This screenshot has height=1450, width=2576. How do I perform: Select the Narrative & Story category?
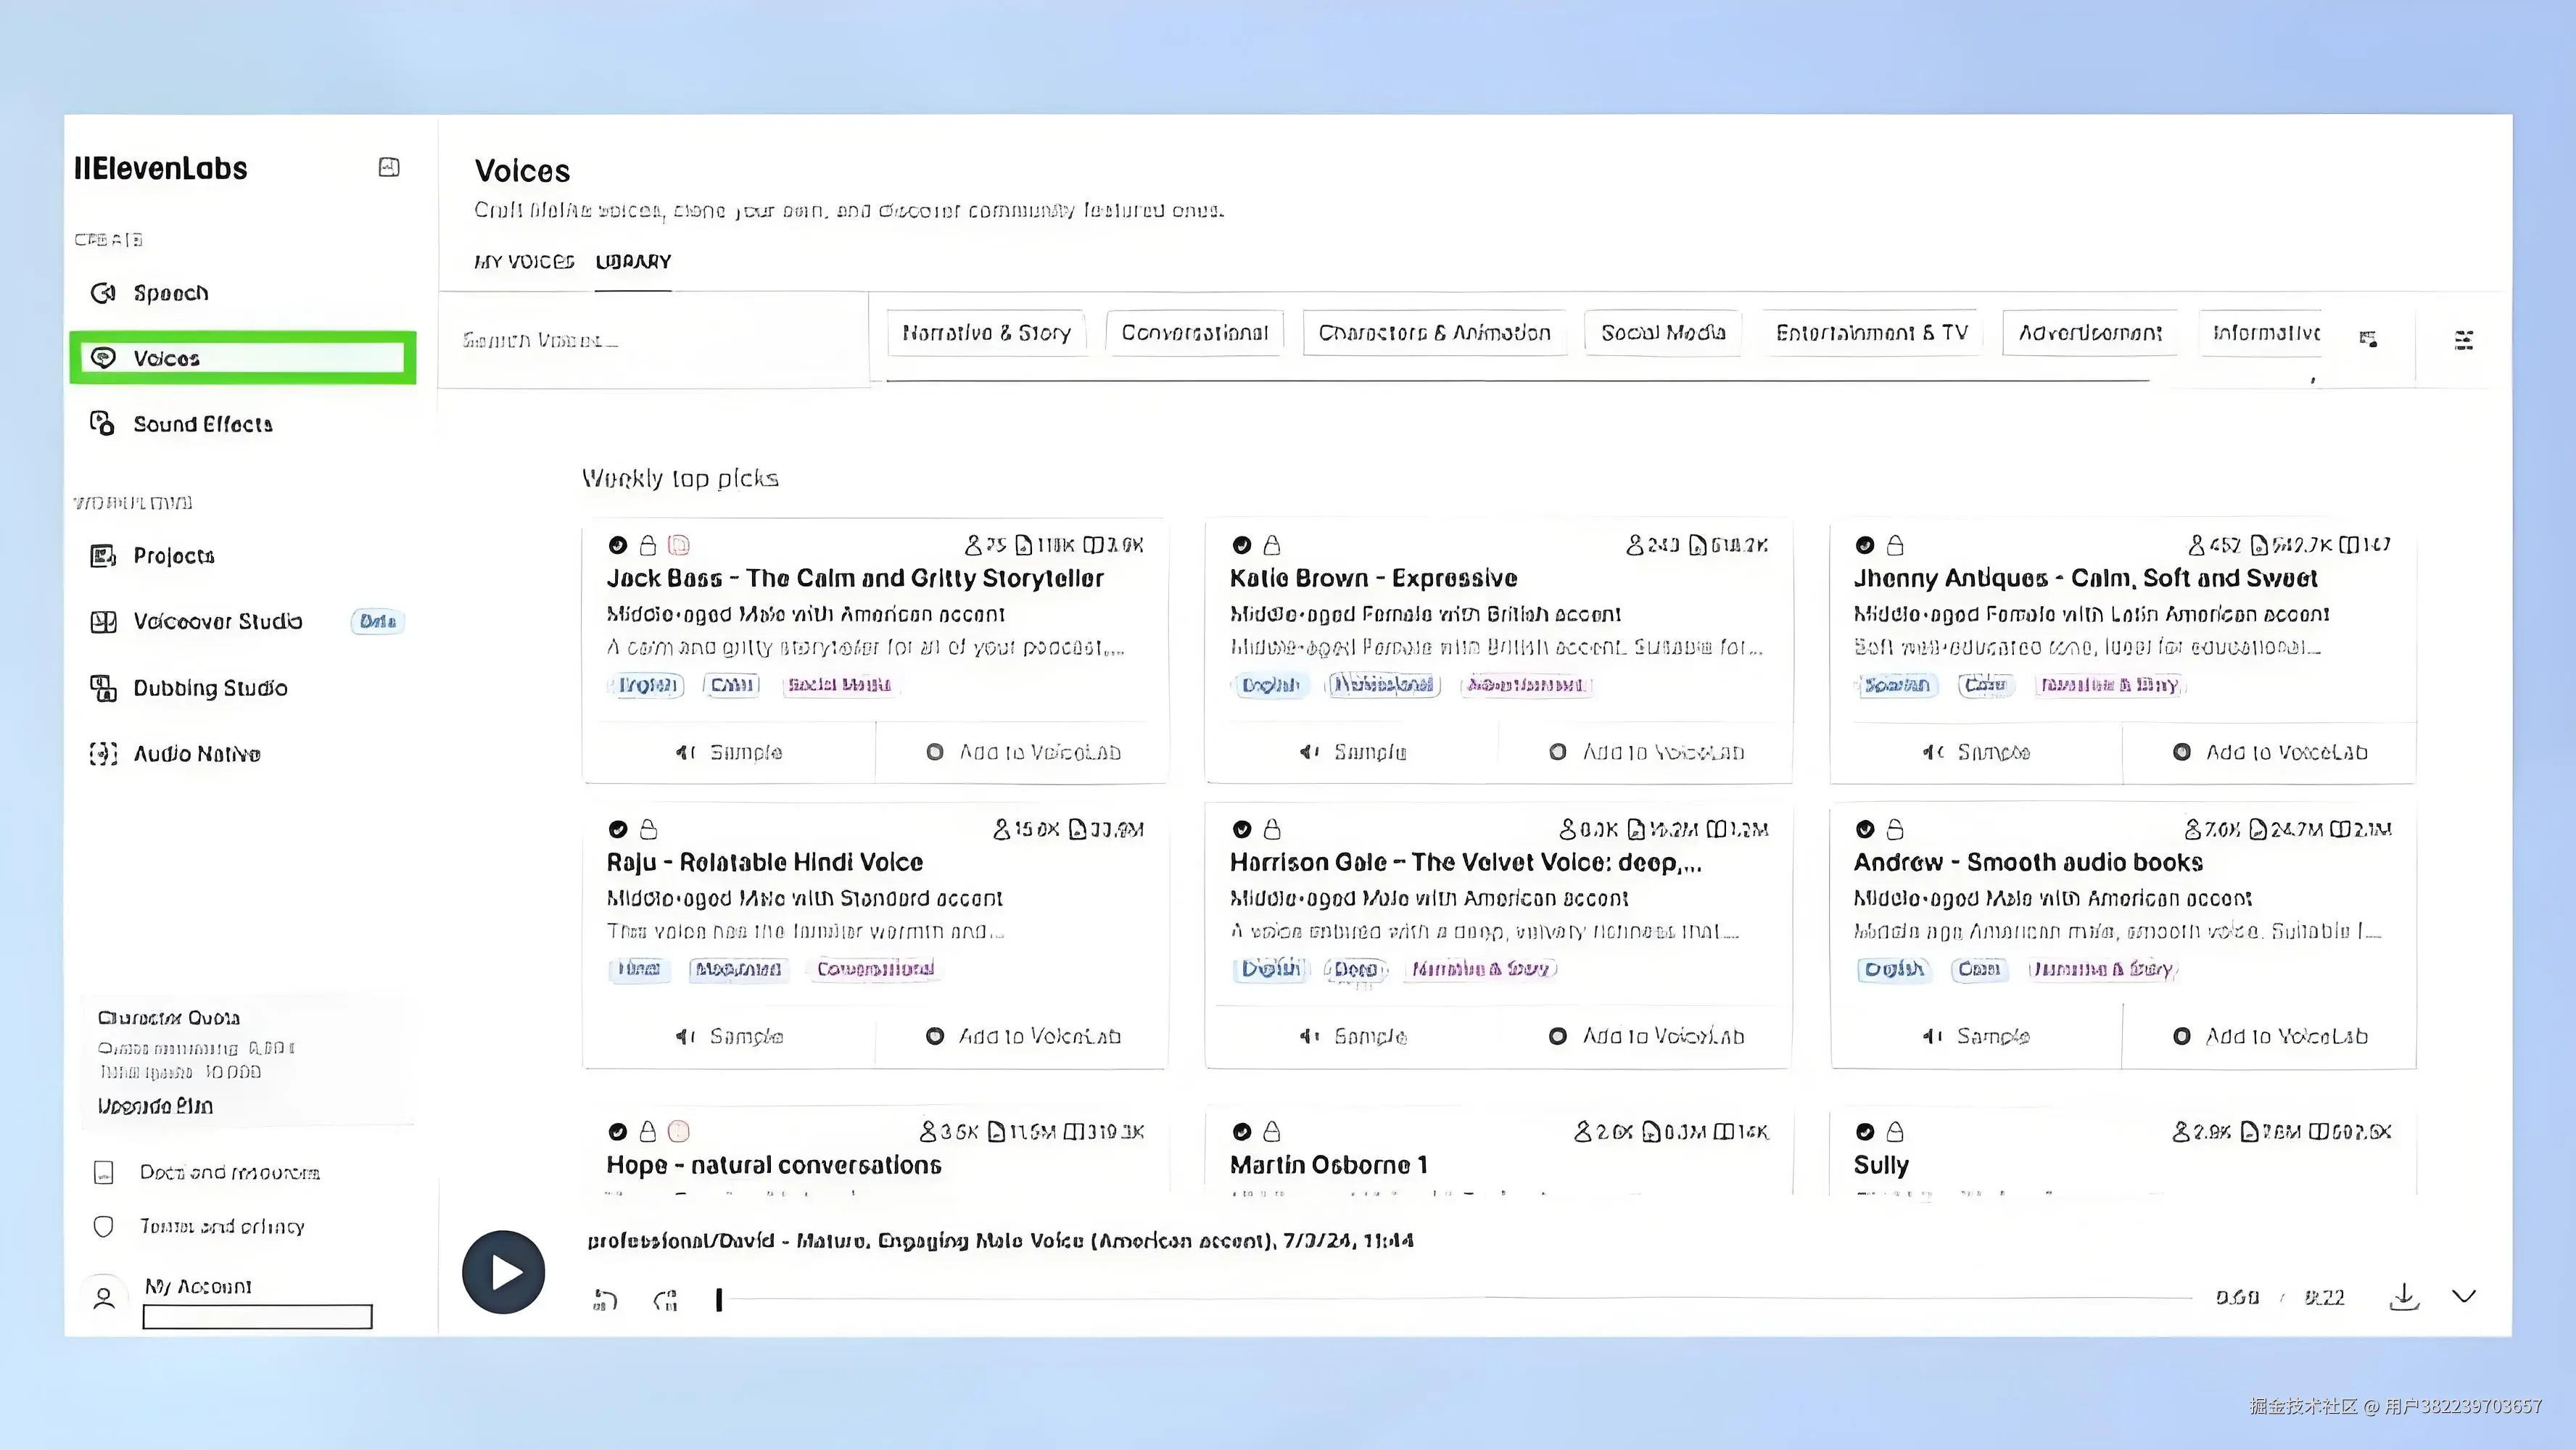click(x=986, y=333)
